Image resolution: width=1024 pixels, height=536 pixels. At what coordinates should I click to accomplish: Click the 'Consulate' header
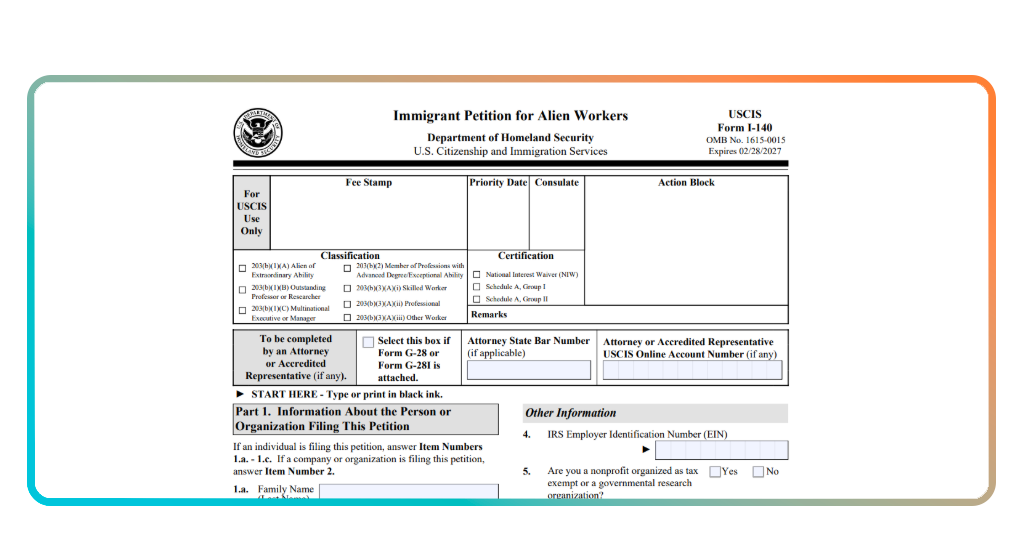point(557,183)
